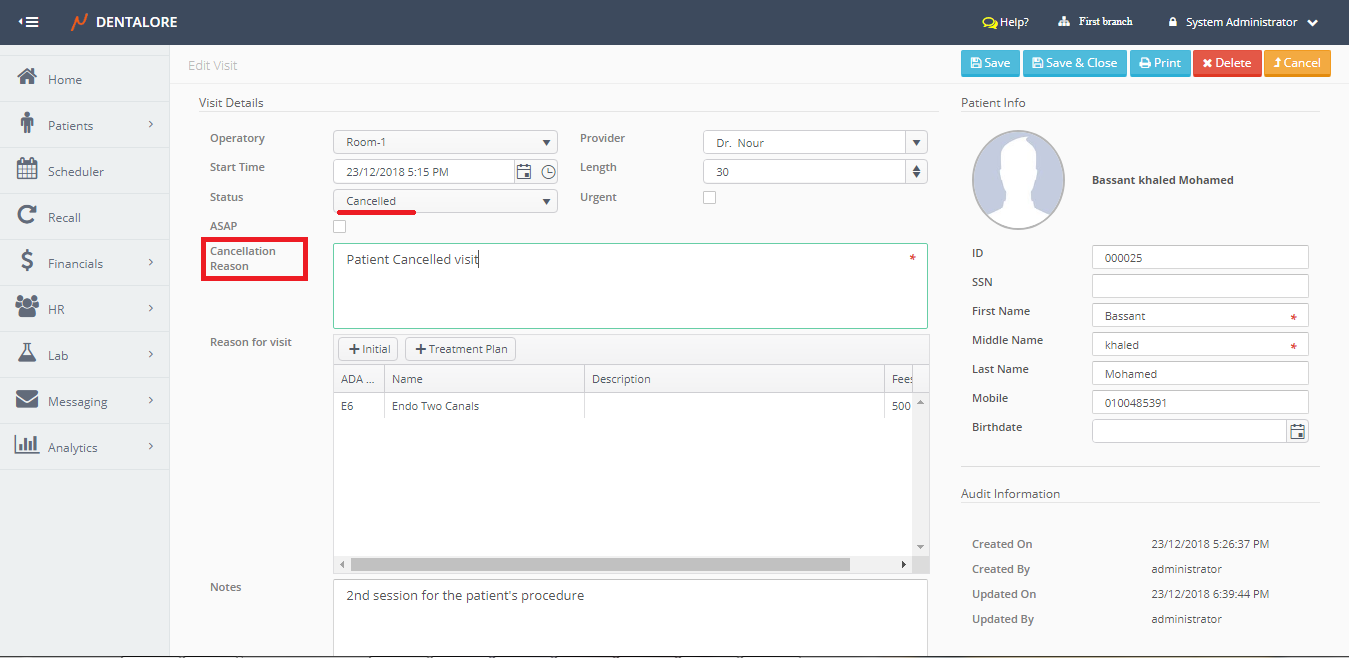Image resolution: width=1349 pixels, height=658 pixels.
Task: Click the red Delete button
Action: 1226,63
